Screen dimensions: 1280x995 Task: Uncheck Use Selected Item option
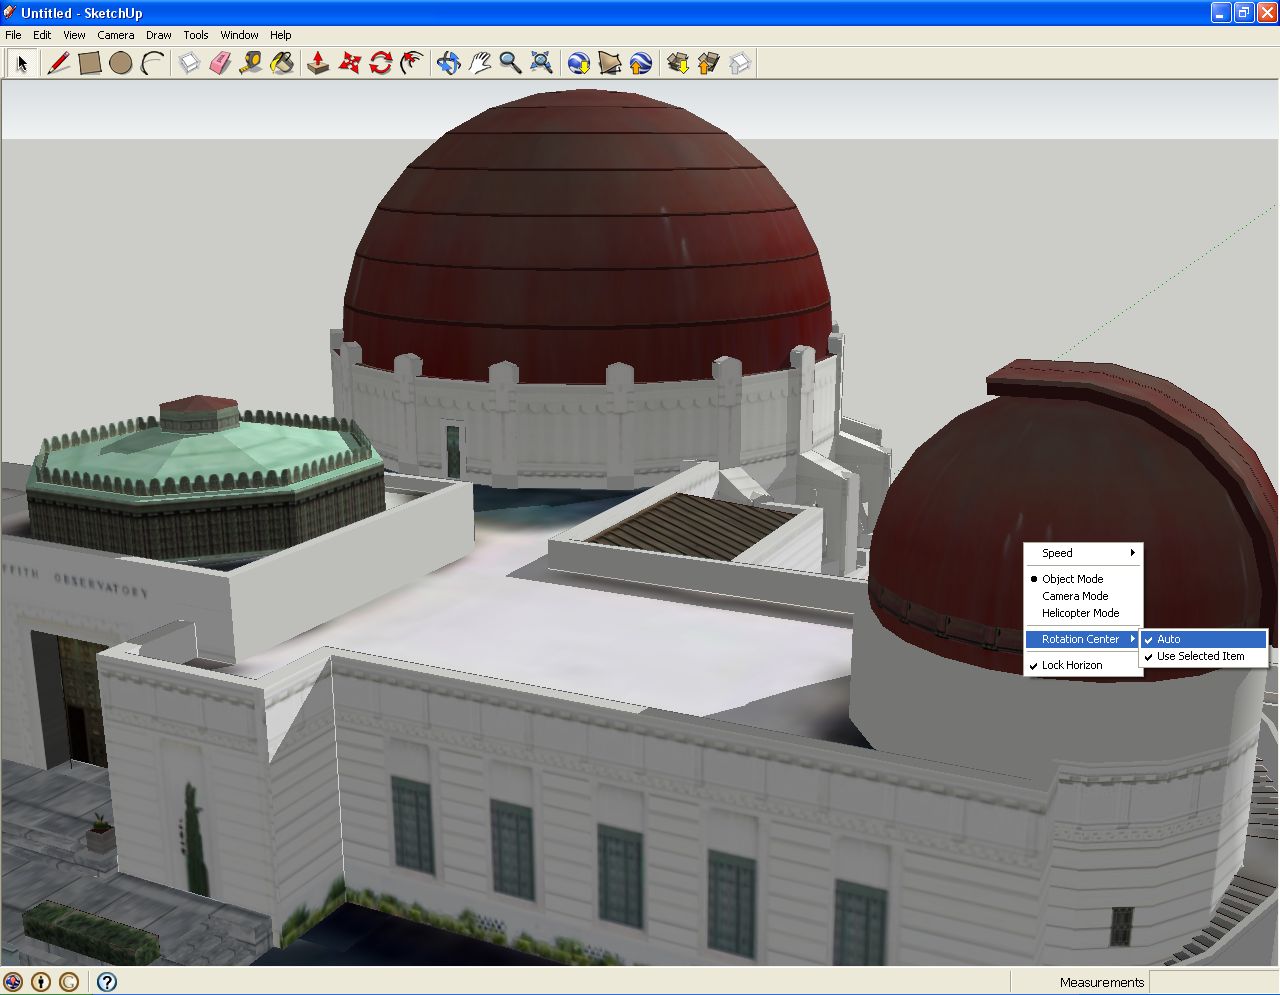(x=1200, y=657)
